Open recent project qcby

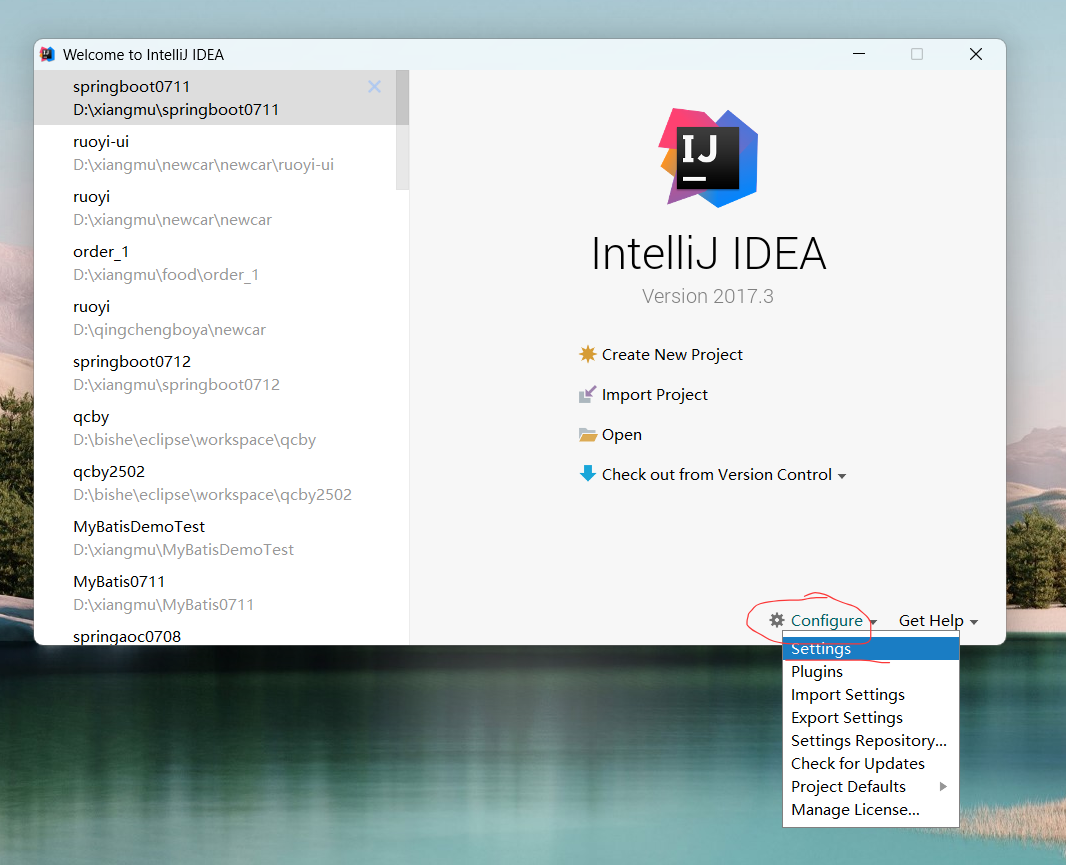tap(215, 428)
